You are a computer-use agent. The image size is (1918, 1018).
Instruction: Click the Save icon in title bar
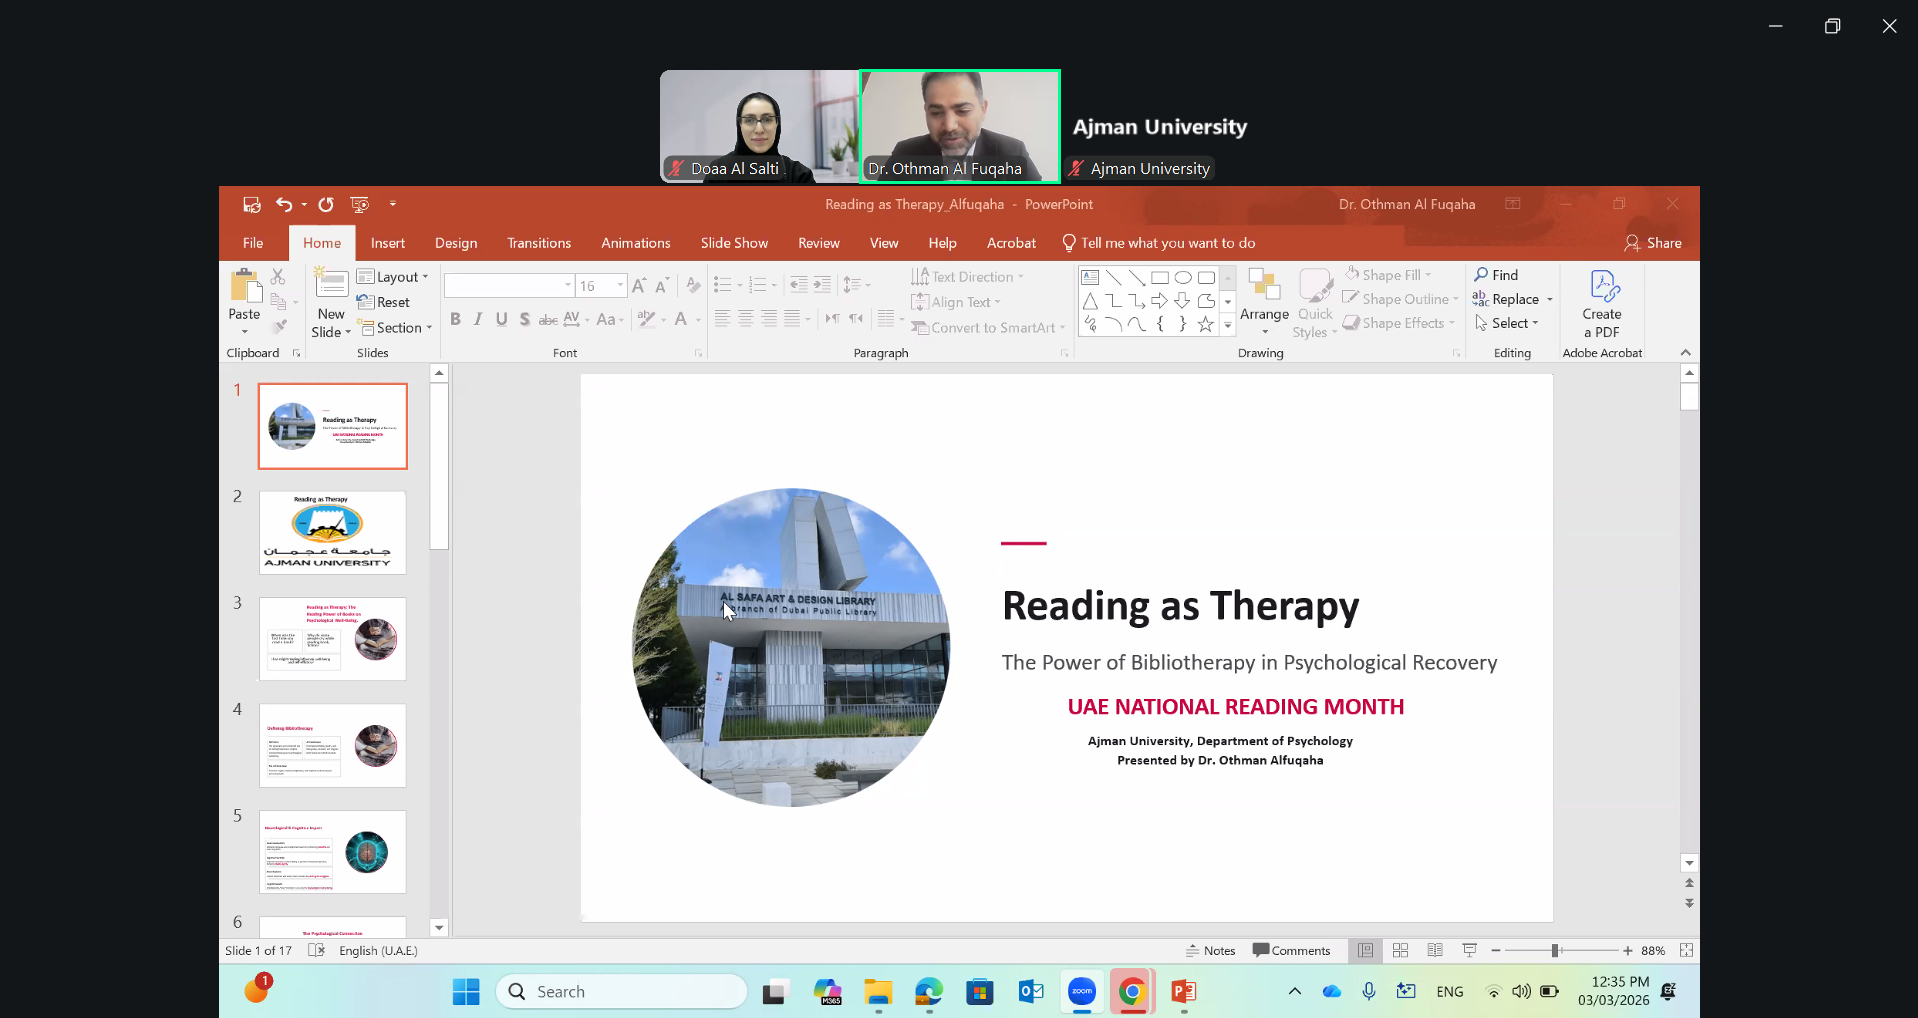(251, 204)
